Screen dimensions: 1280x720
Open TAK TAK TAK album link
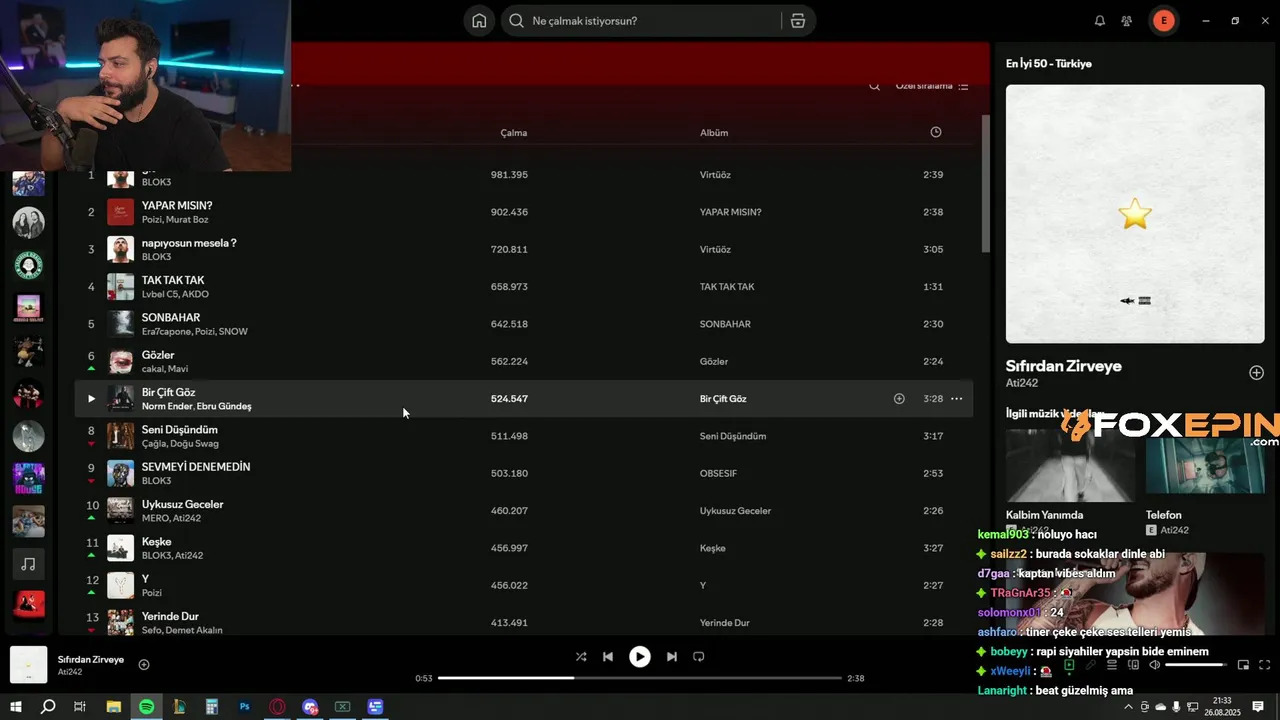pos(727,287)
